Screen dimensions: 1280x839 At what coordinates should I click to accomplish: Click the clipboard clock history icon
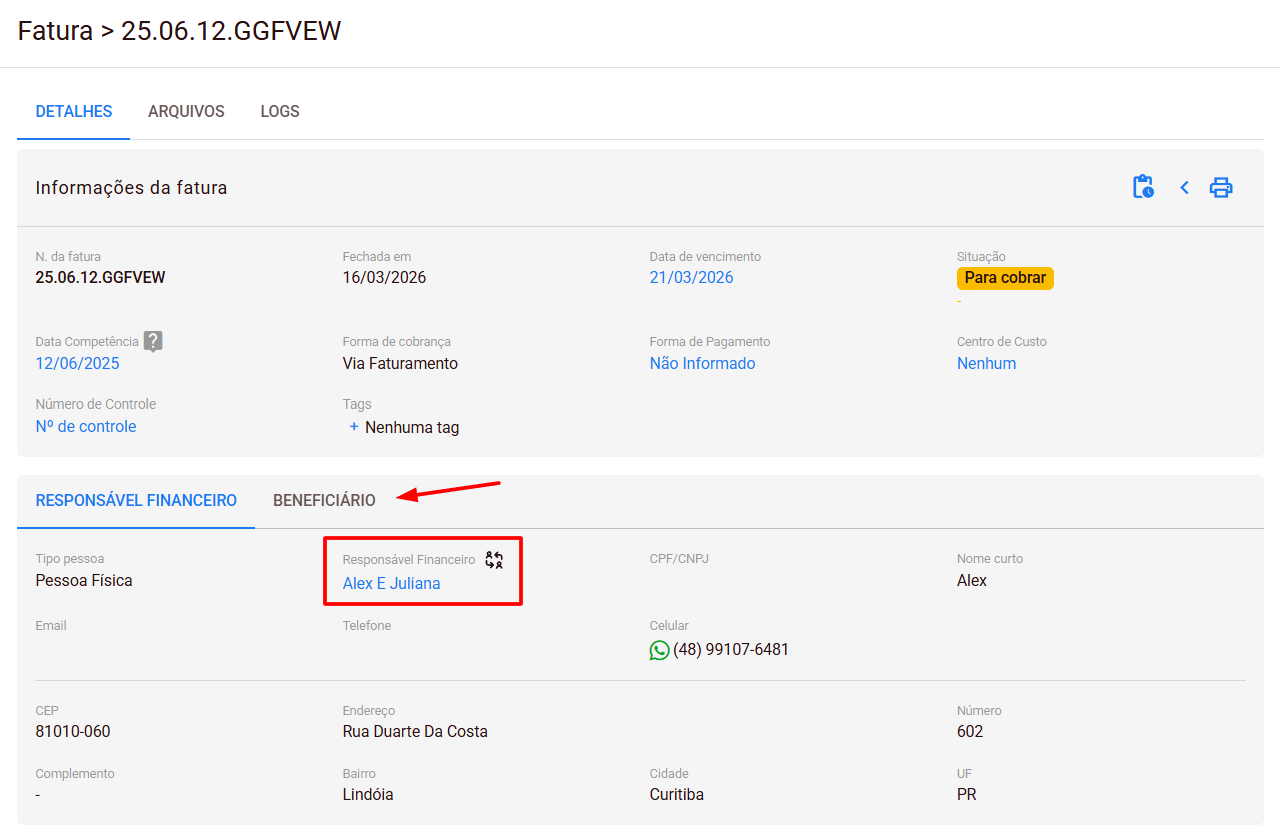1143,187
